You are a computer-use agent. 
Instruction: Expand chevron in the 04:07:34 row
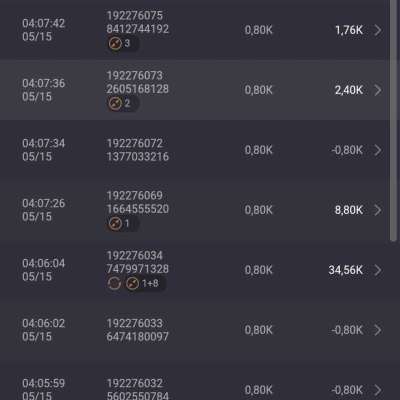(378, 150)
